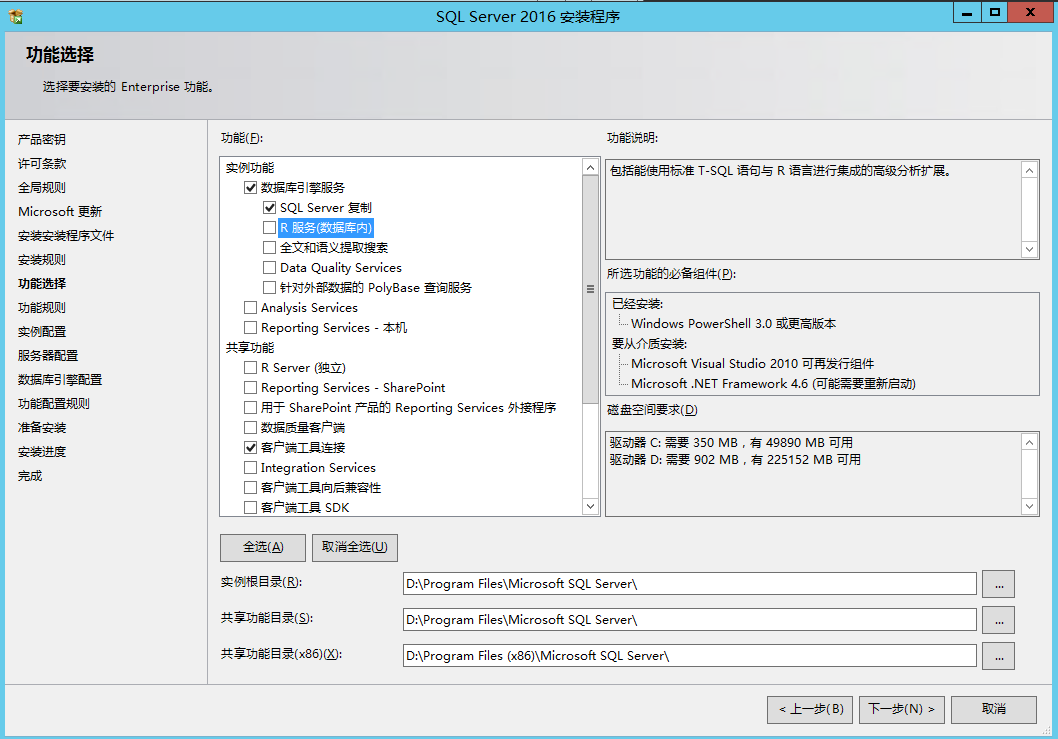
Task: Click the 取消全选(U) button
Action: click(355, 547)
